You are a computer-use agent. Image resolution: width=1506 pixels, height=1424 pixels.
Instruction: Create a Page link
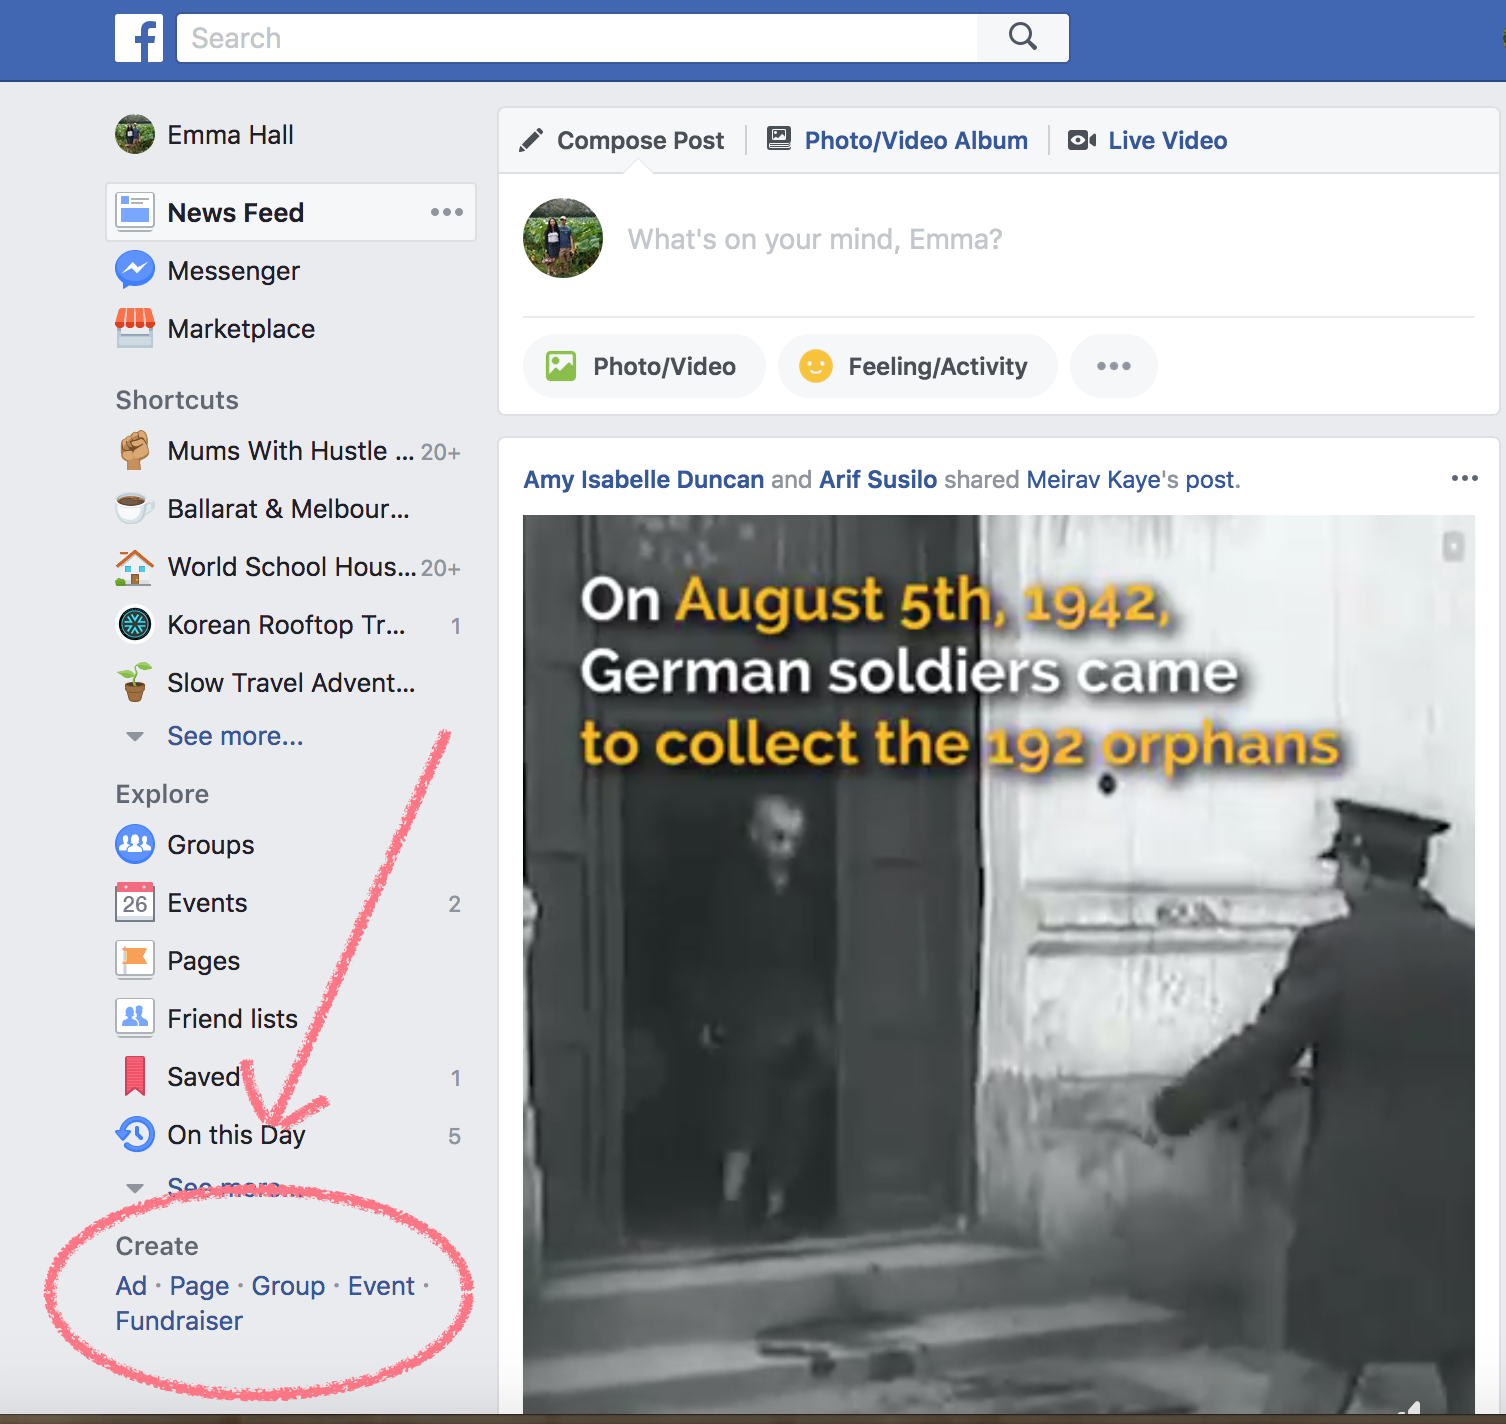(x=199, y=1286)
